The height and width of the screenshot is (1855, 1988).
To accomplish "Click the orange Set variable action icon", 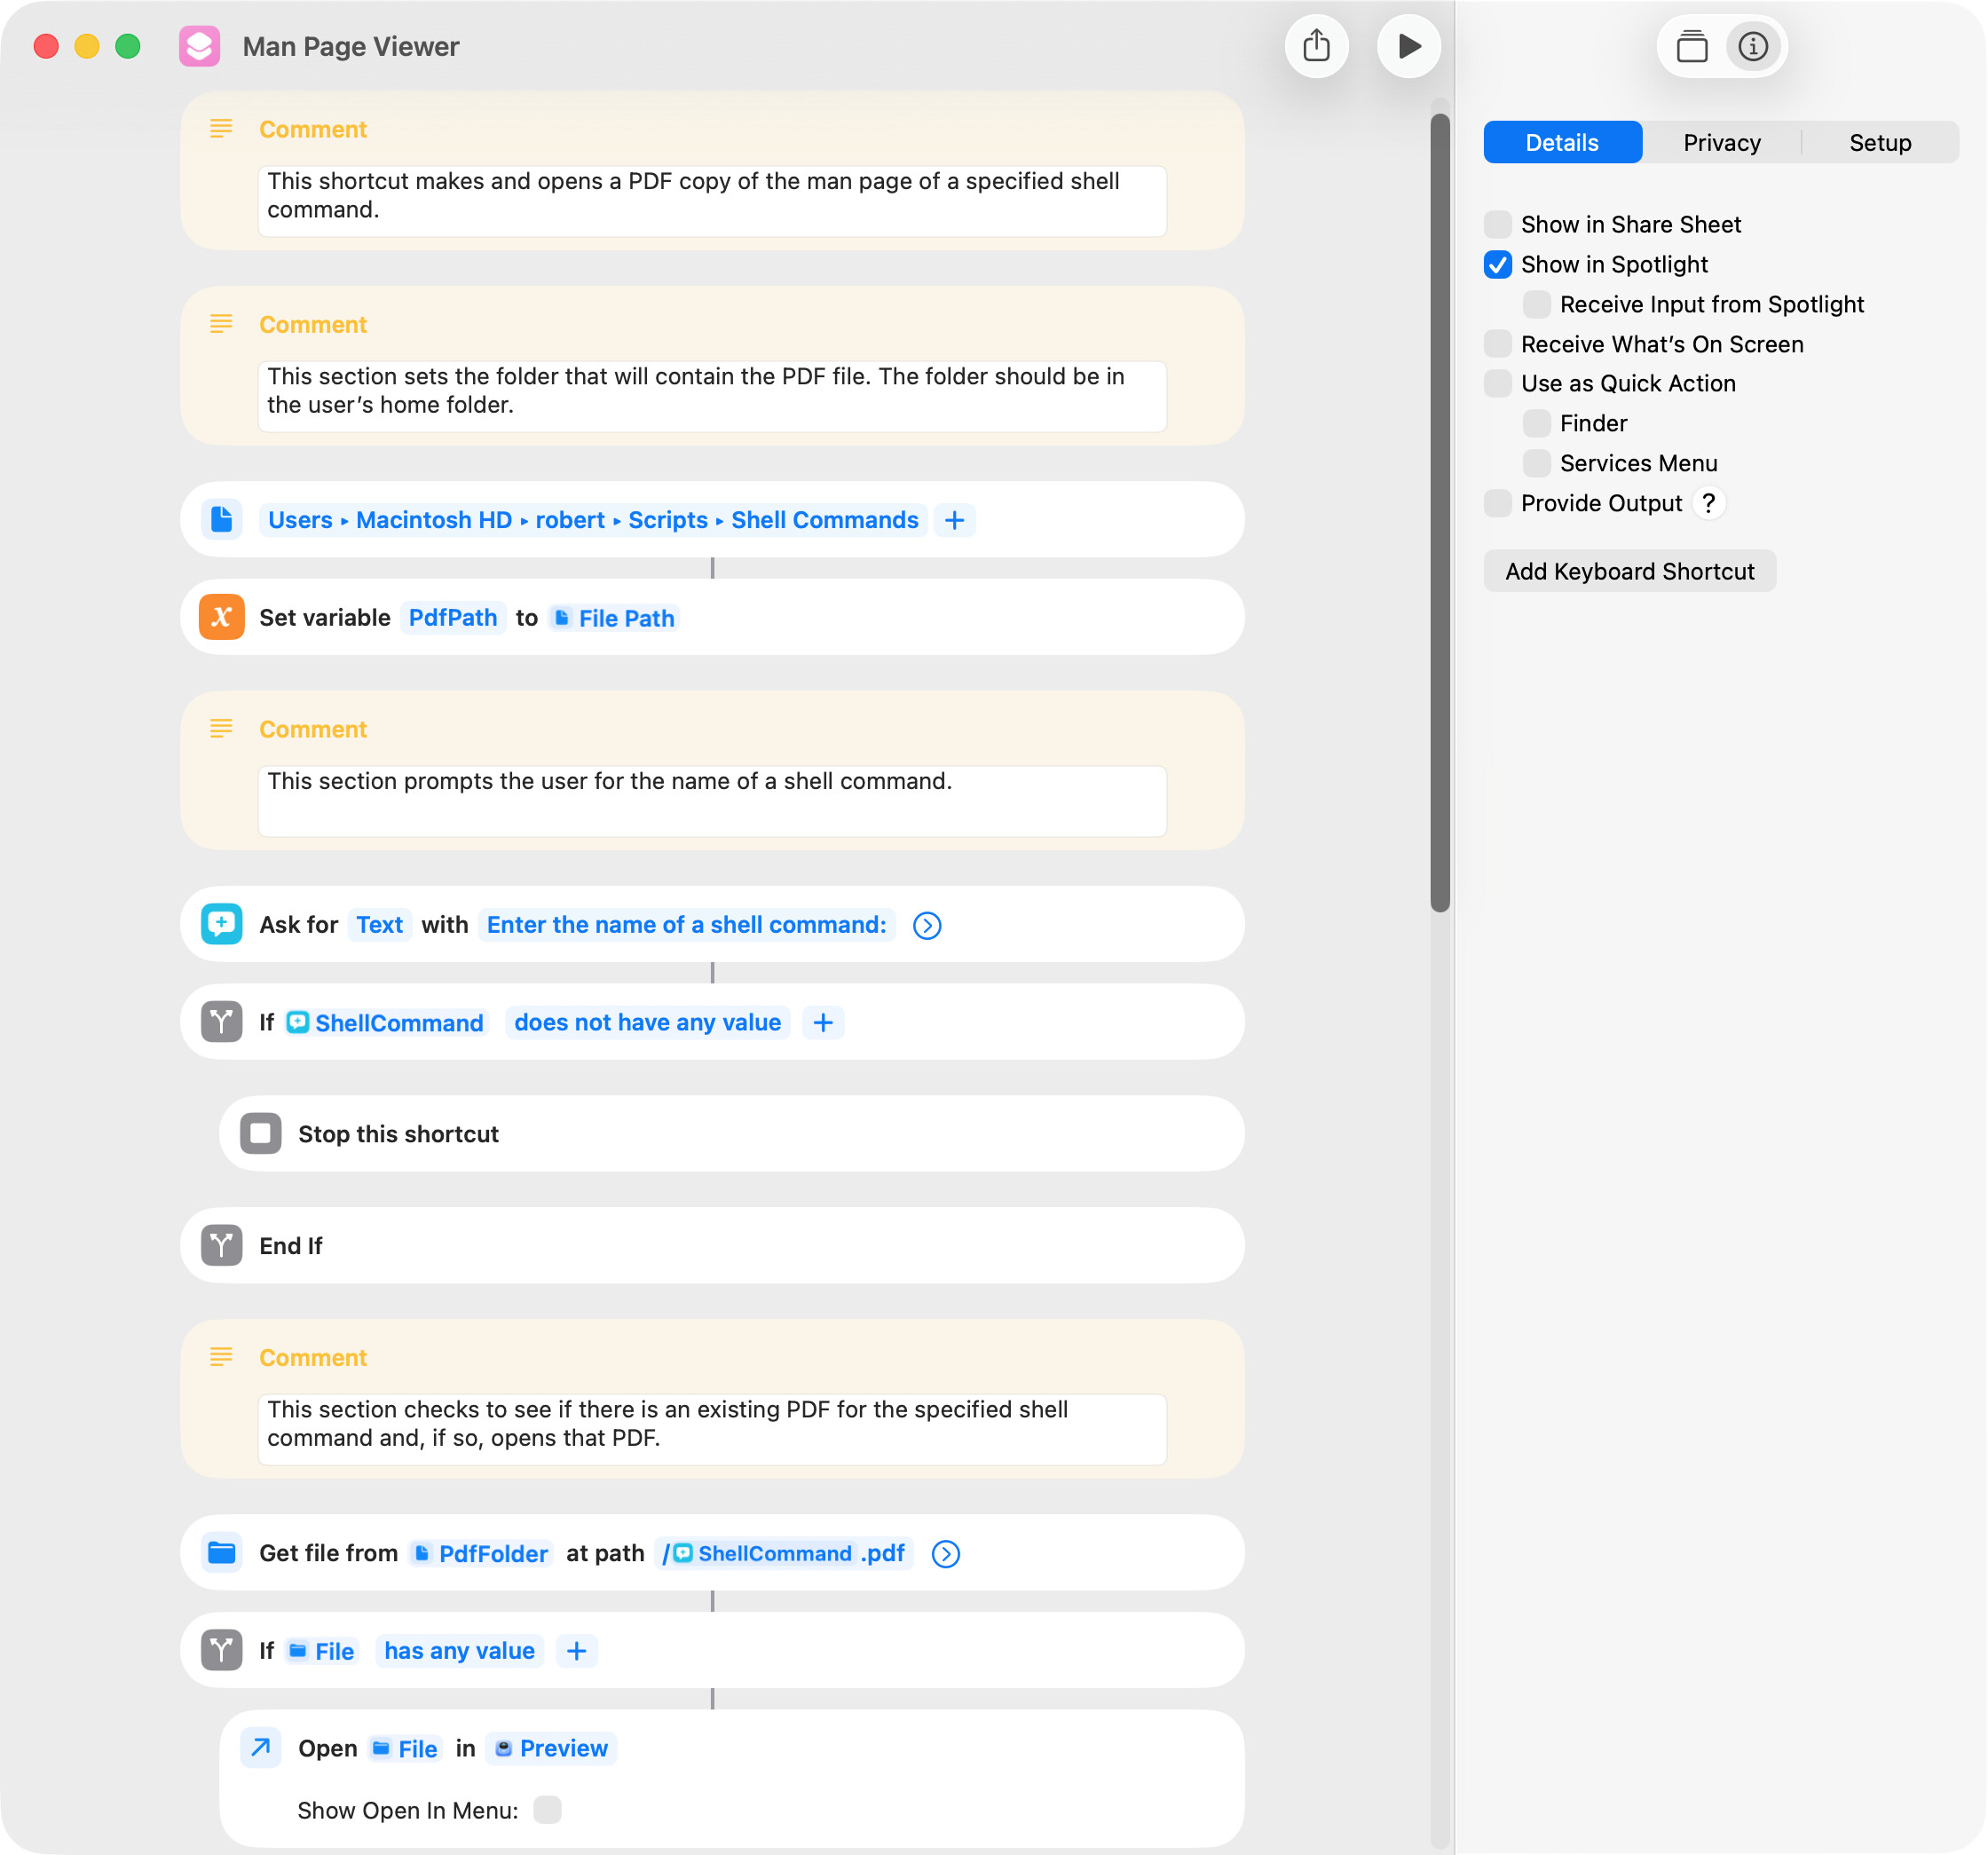I will (221, 617).
